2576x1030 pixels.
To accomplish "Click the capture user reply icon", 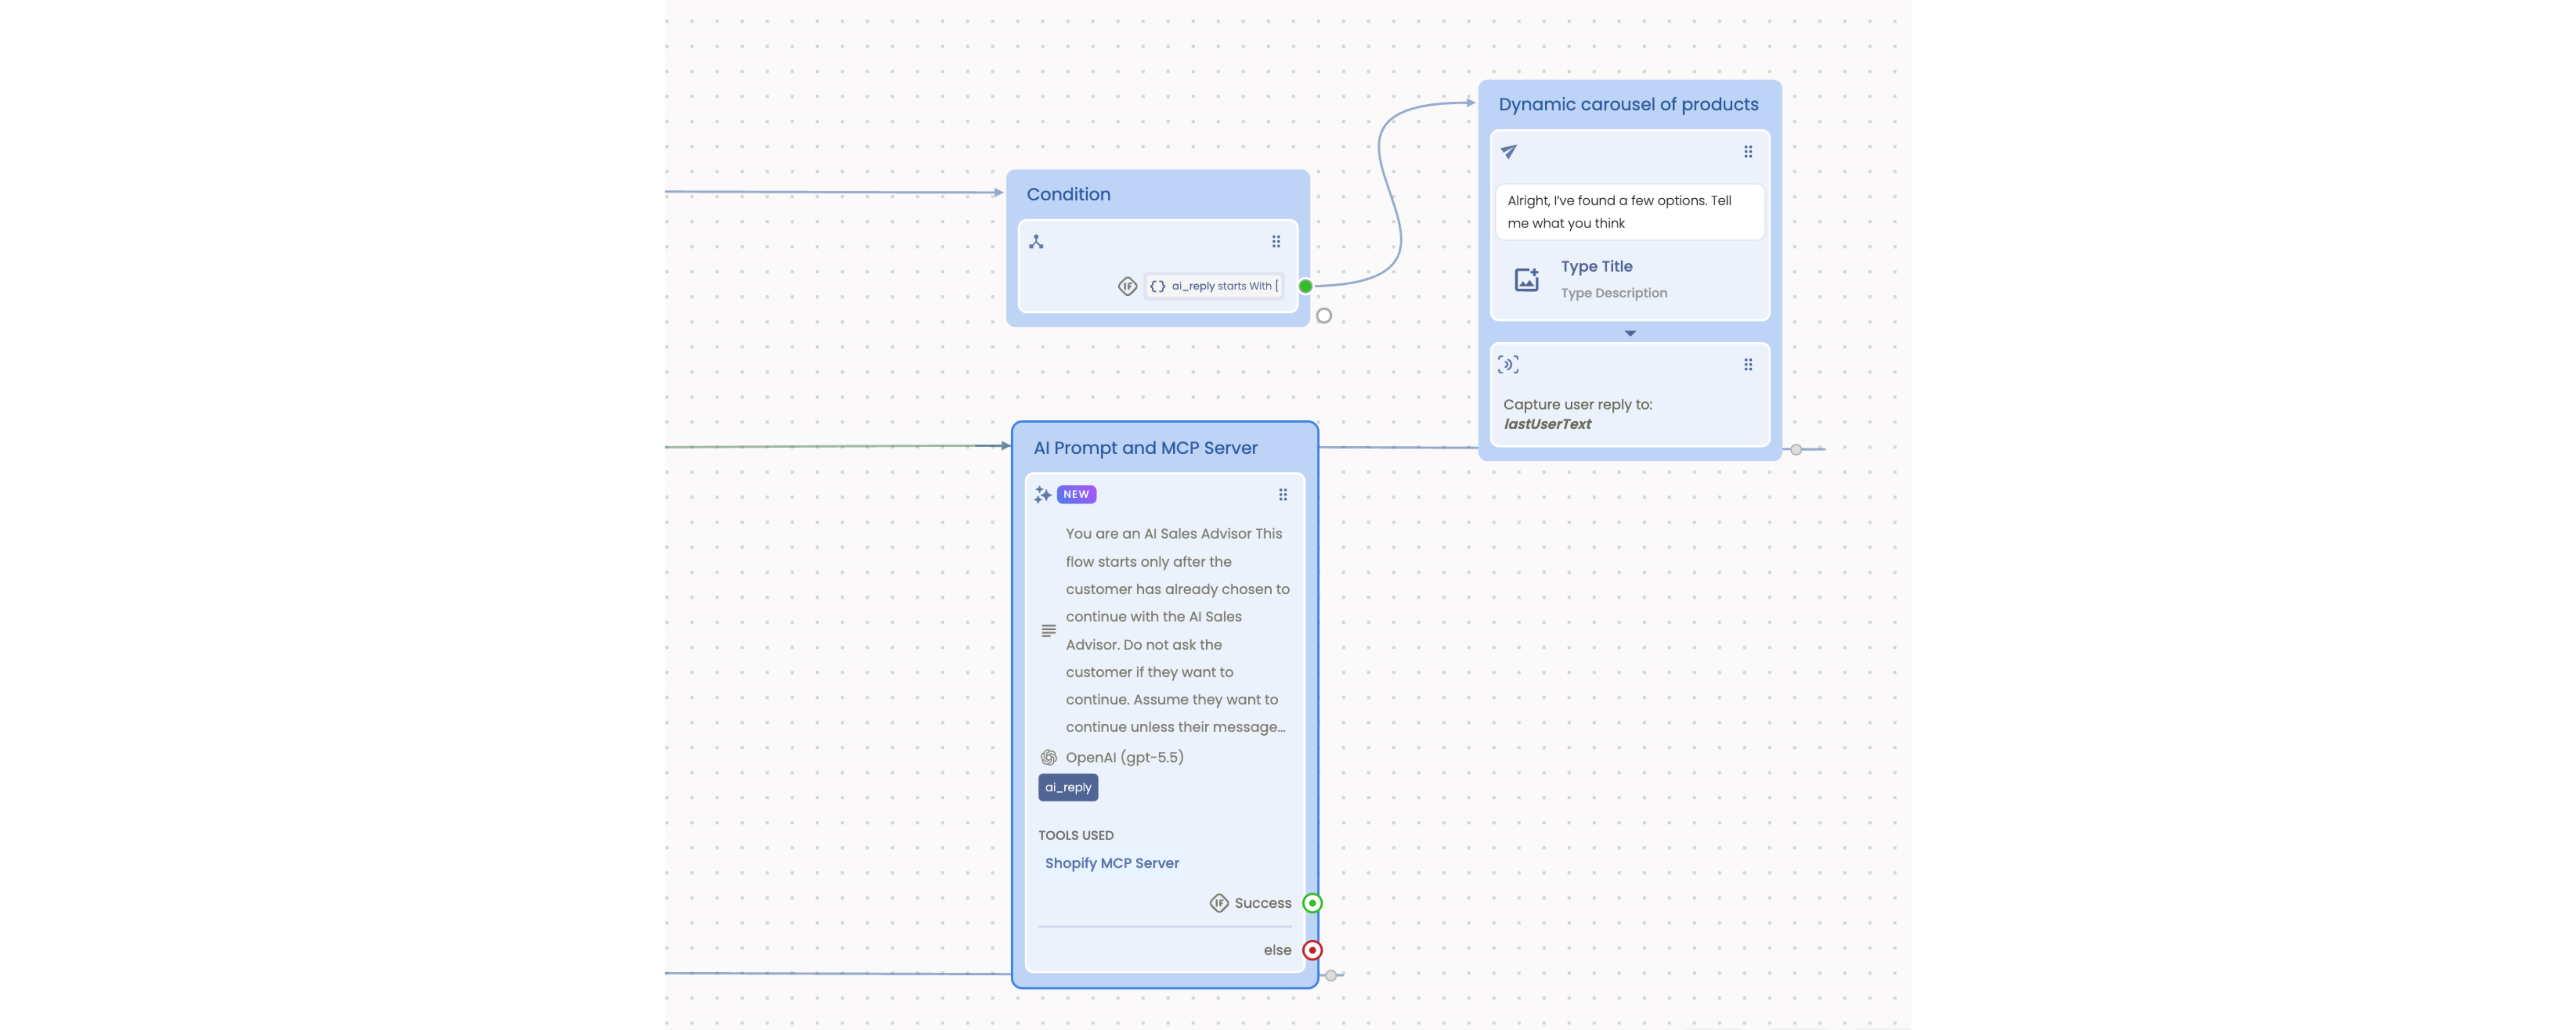I will point(1508,365).
